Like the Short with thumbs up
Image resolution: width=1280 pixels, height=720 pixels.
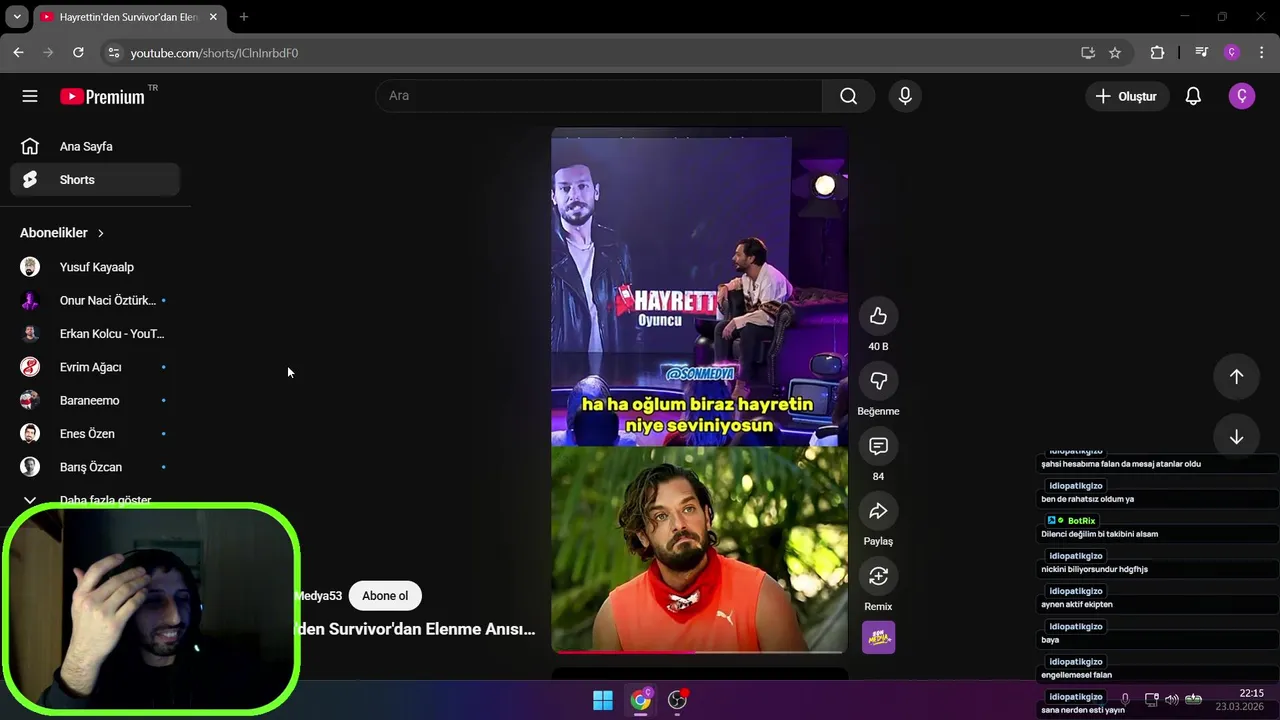[x=878, y=316]
